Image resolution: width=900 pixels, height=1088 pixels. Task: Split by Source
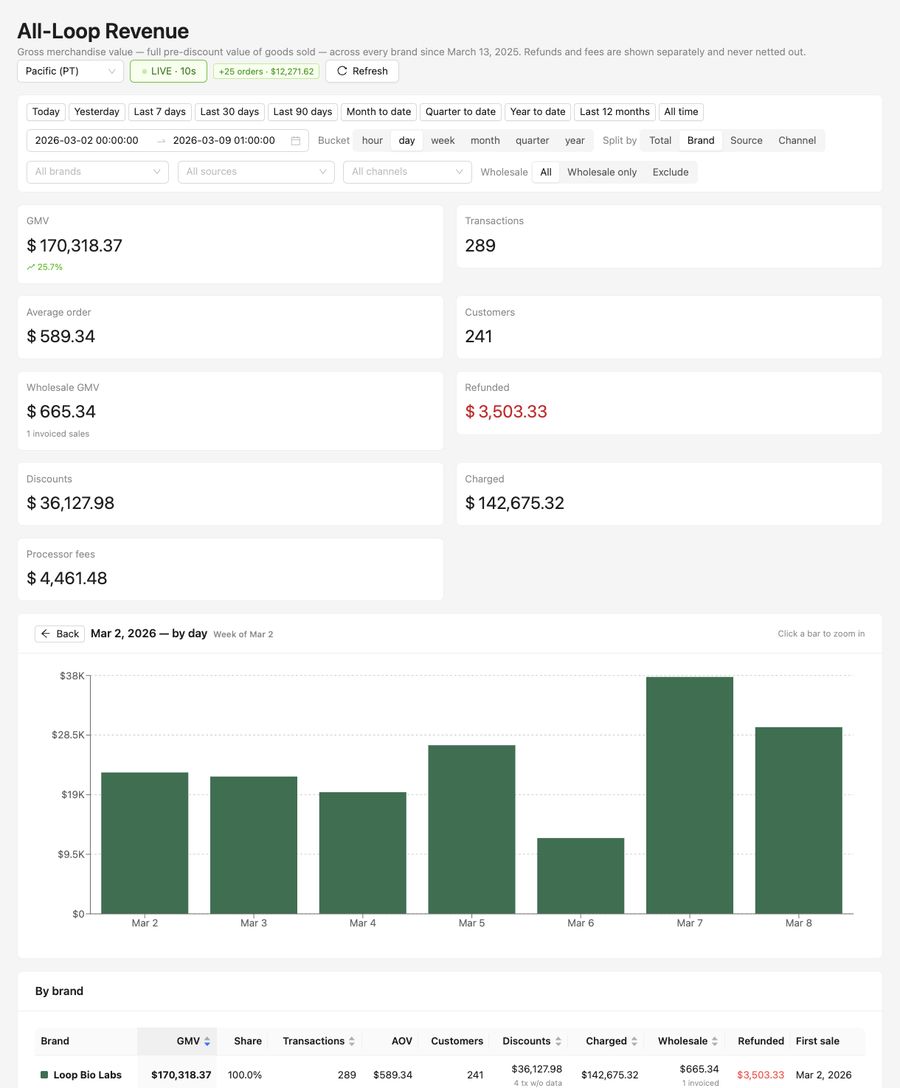746,140
